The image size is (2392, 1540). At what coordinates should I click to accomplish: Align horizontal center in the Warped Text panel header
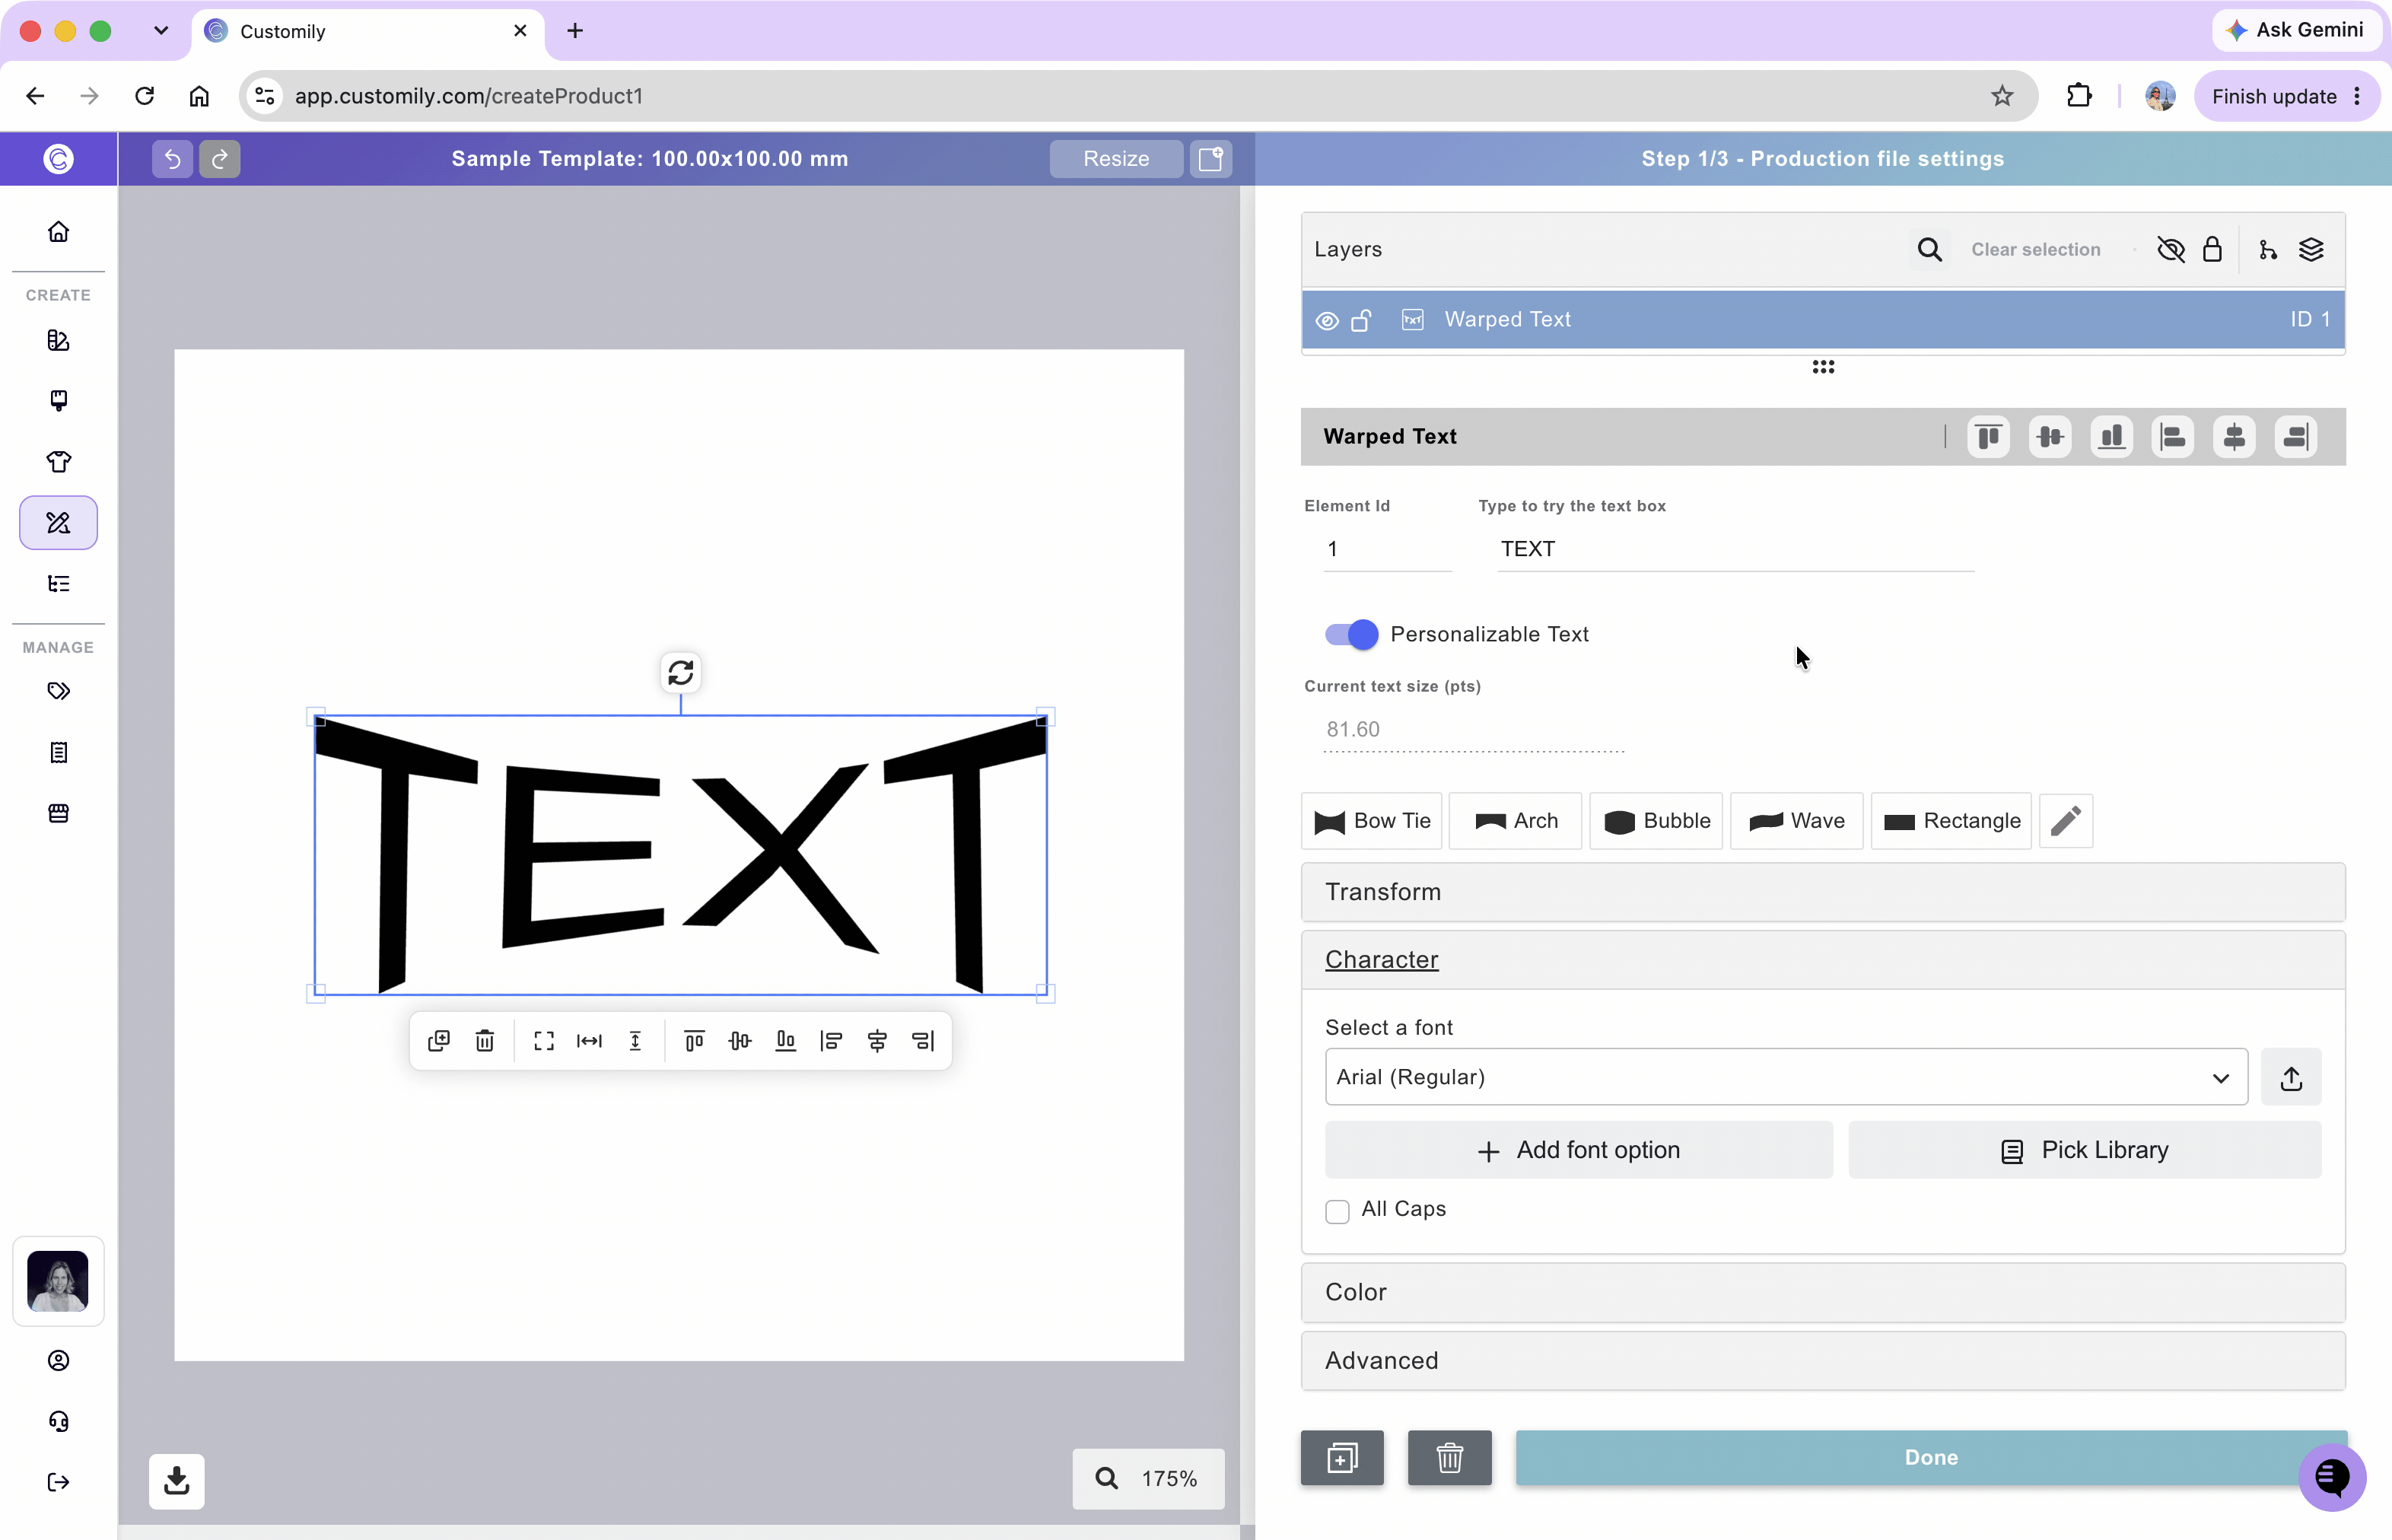click(2234, 437)
